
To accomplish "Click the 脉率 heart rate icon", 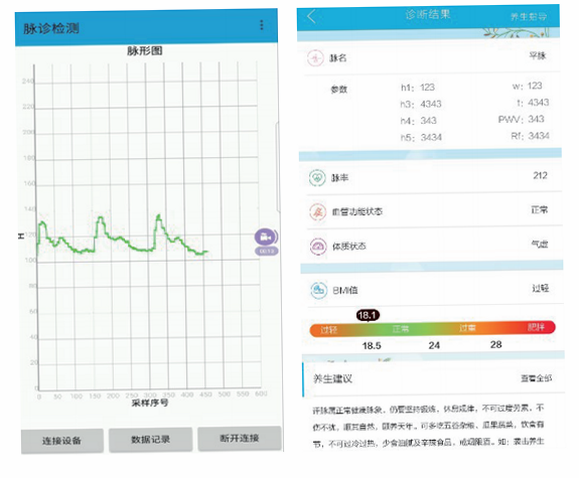I will click(x=317, y=178).
